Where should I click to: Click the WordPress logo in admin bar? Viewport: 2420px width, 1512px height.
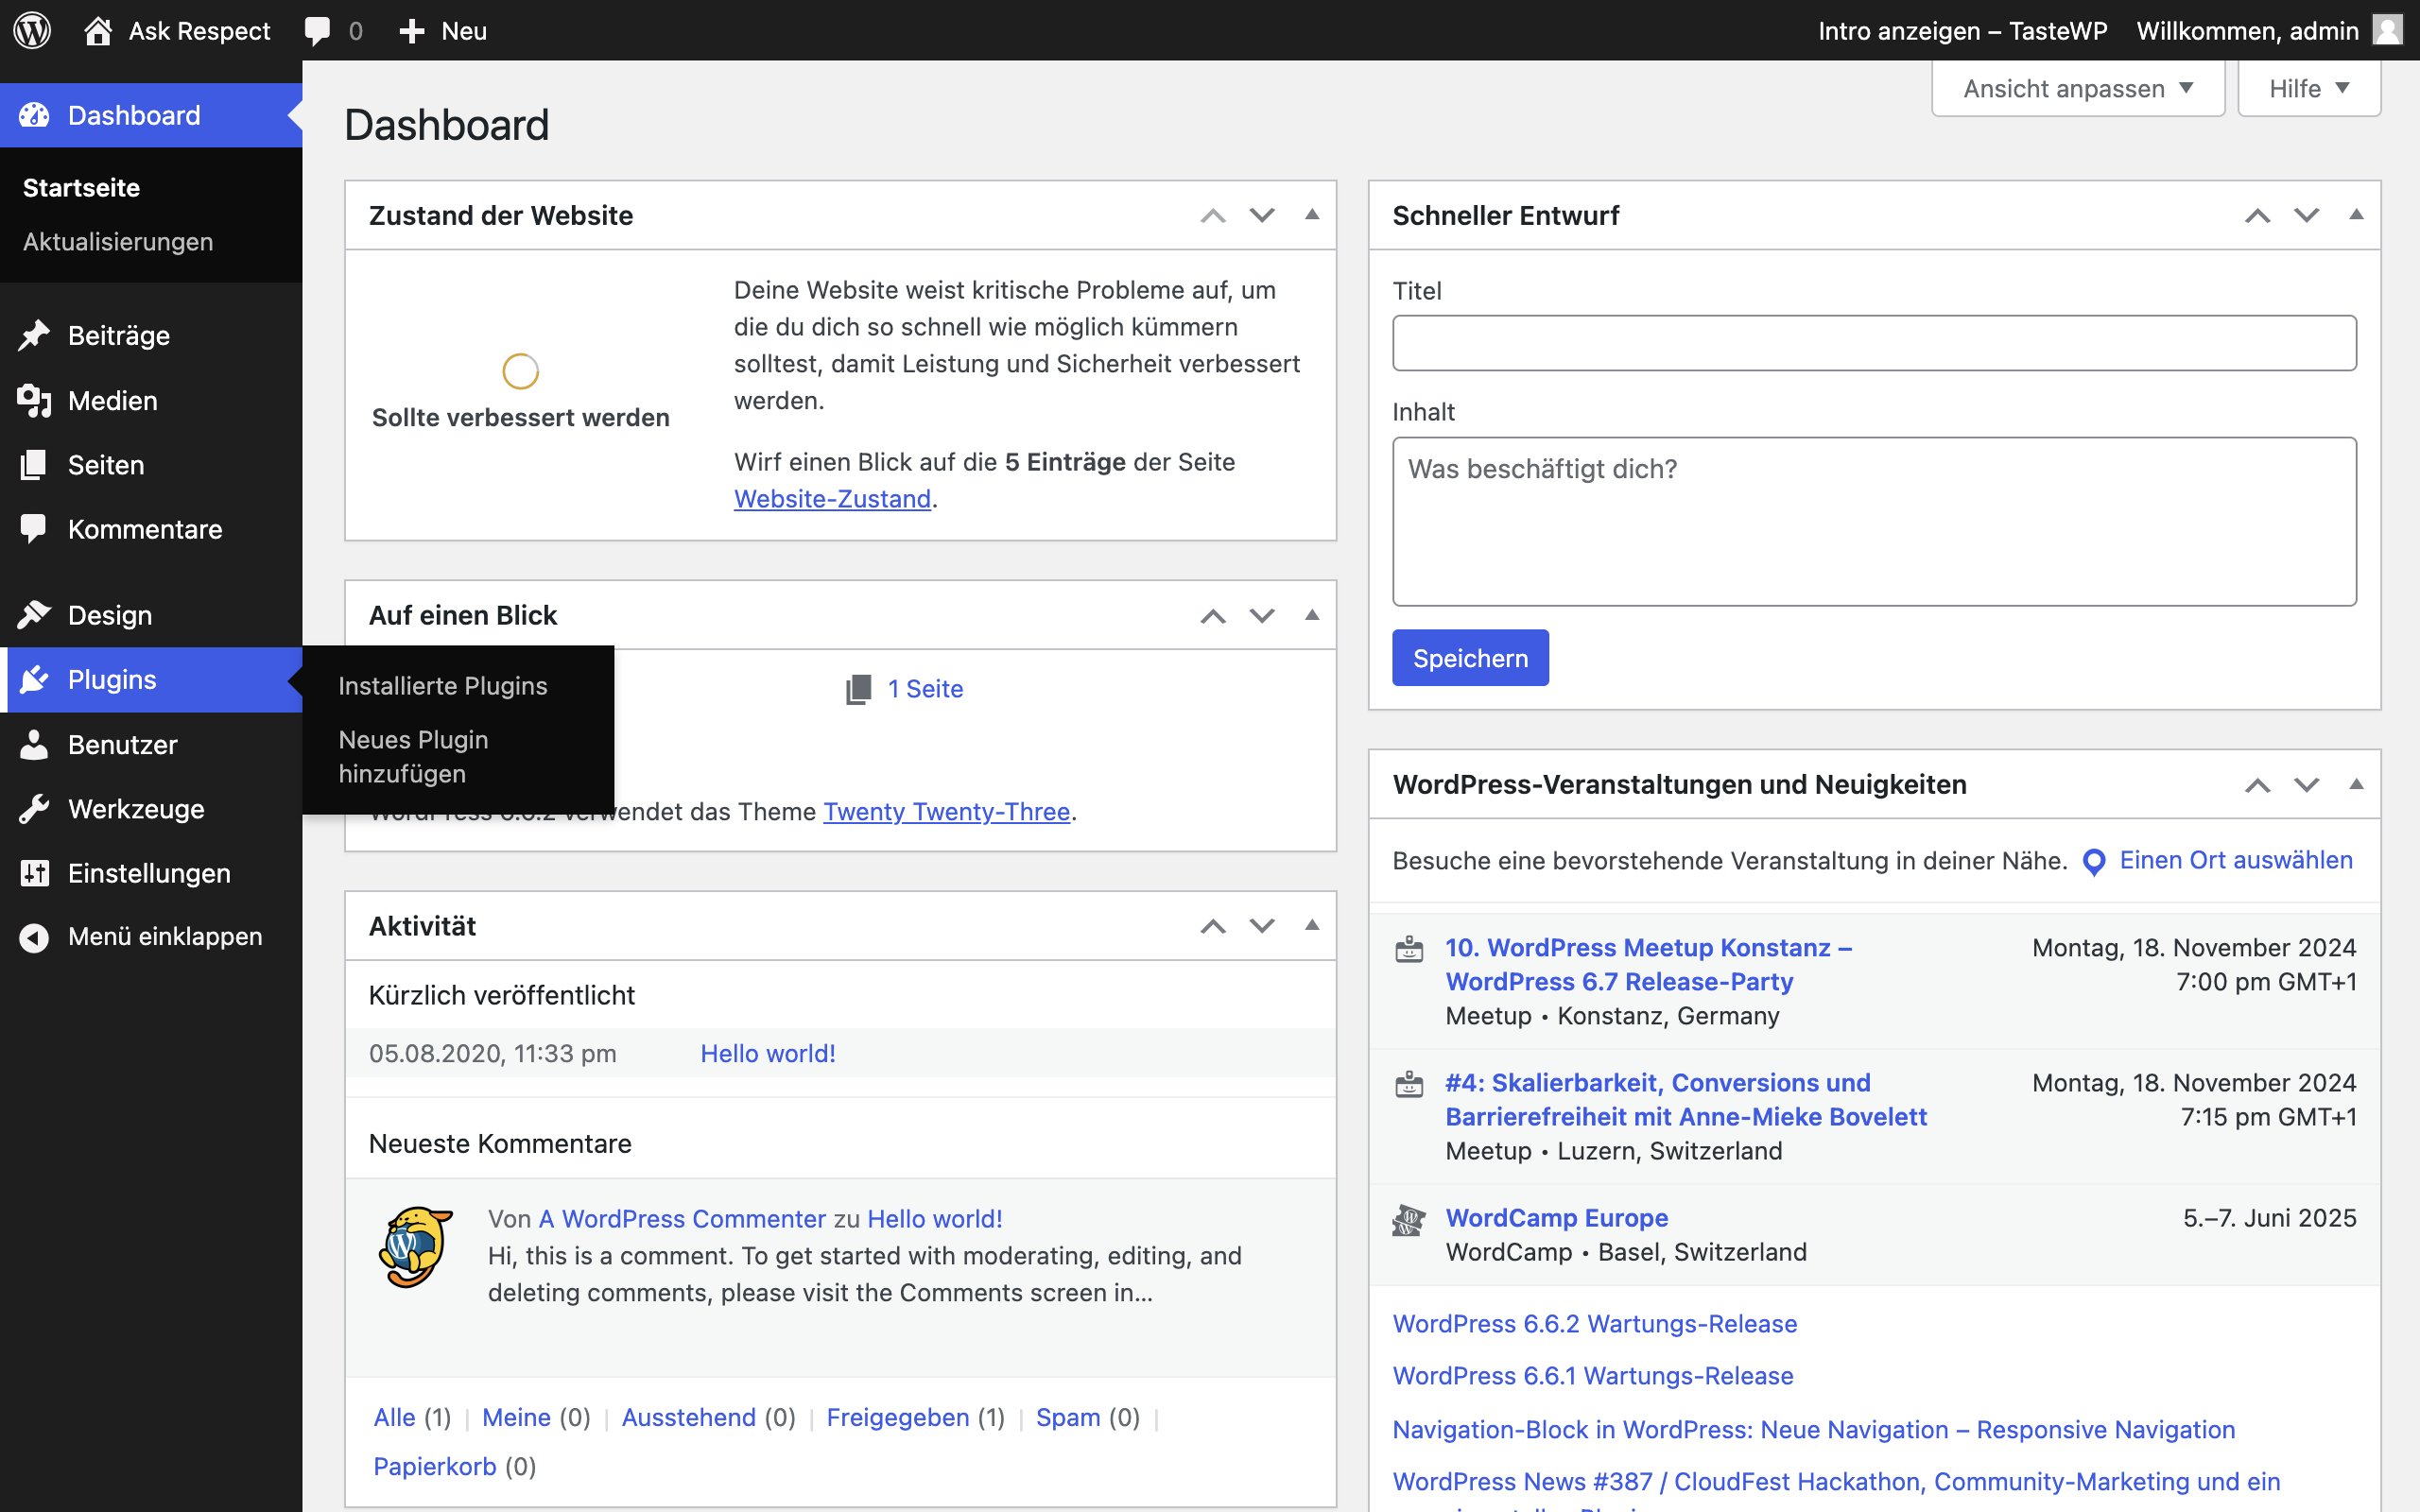pyautogui.click(x=32, y=30)
